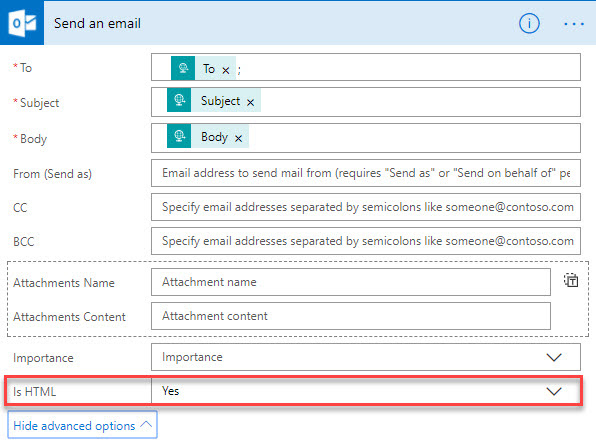
Task: Click the dynamic content icon on the To token
Action: click(183, 68)
